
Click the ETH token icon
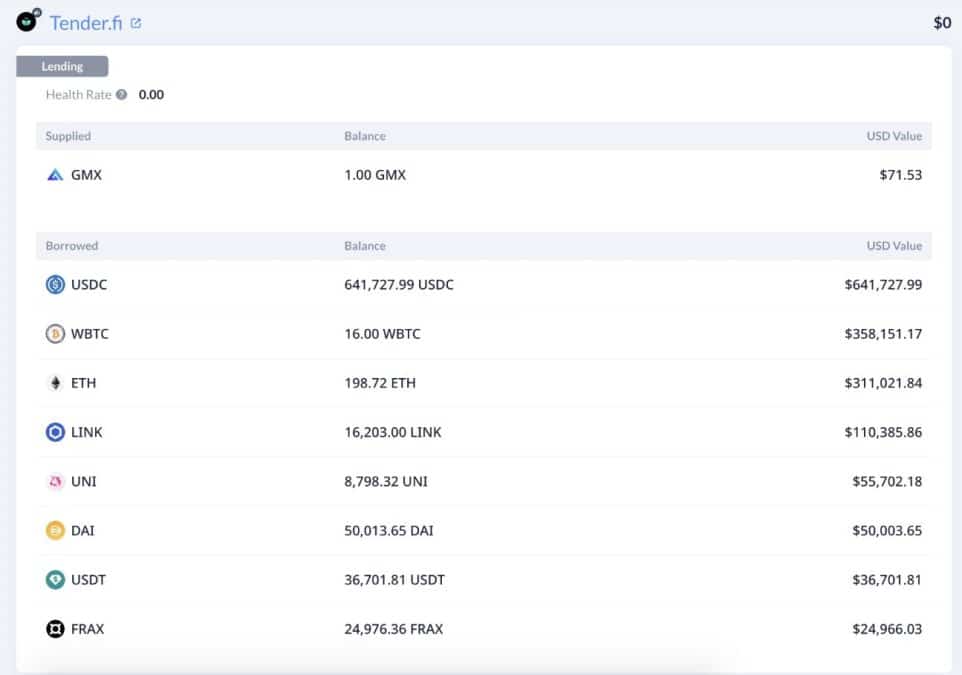pyautogui.click(x=55, y=383)
